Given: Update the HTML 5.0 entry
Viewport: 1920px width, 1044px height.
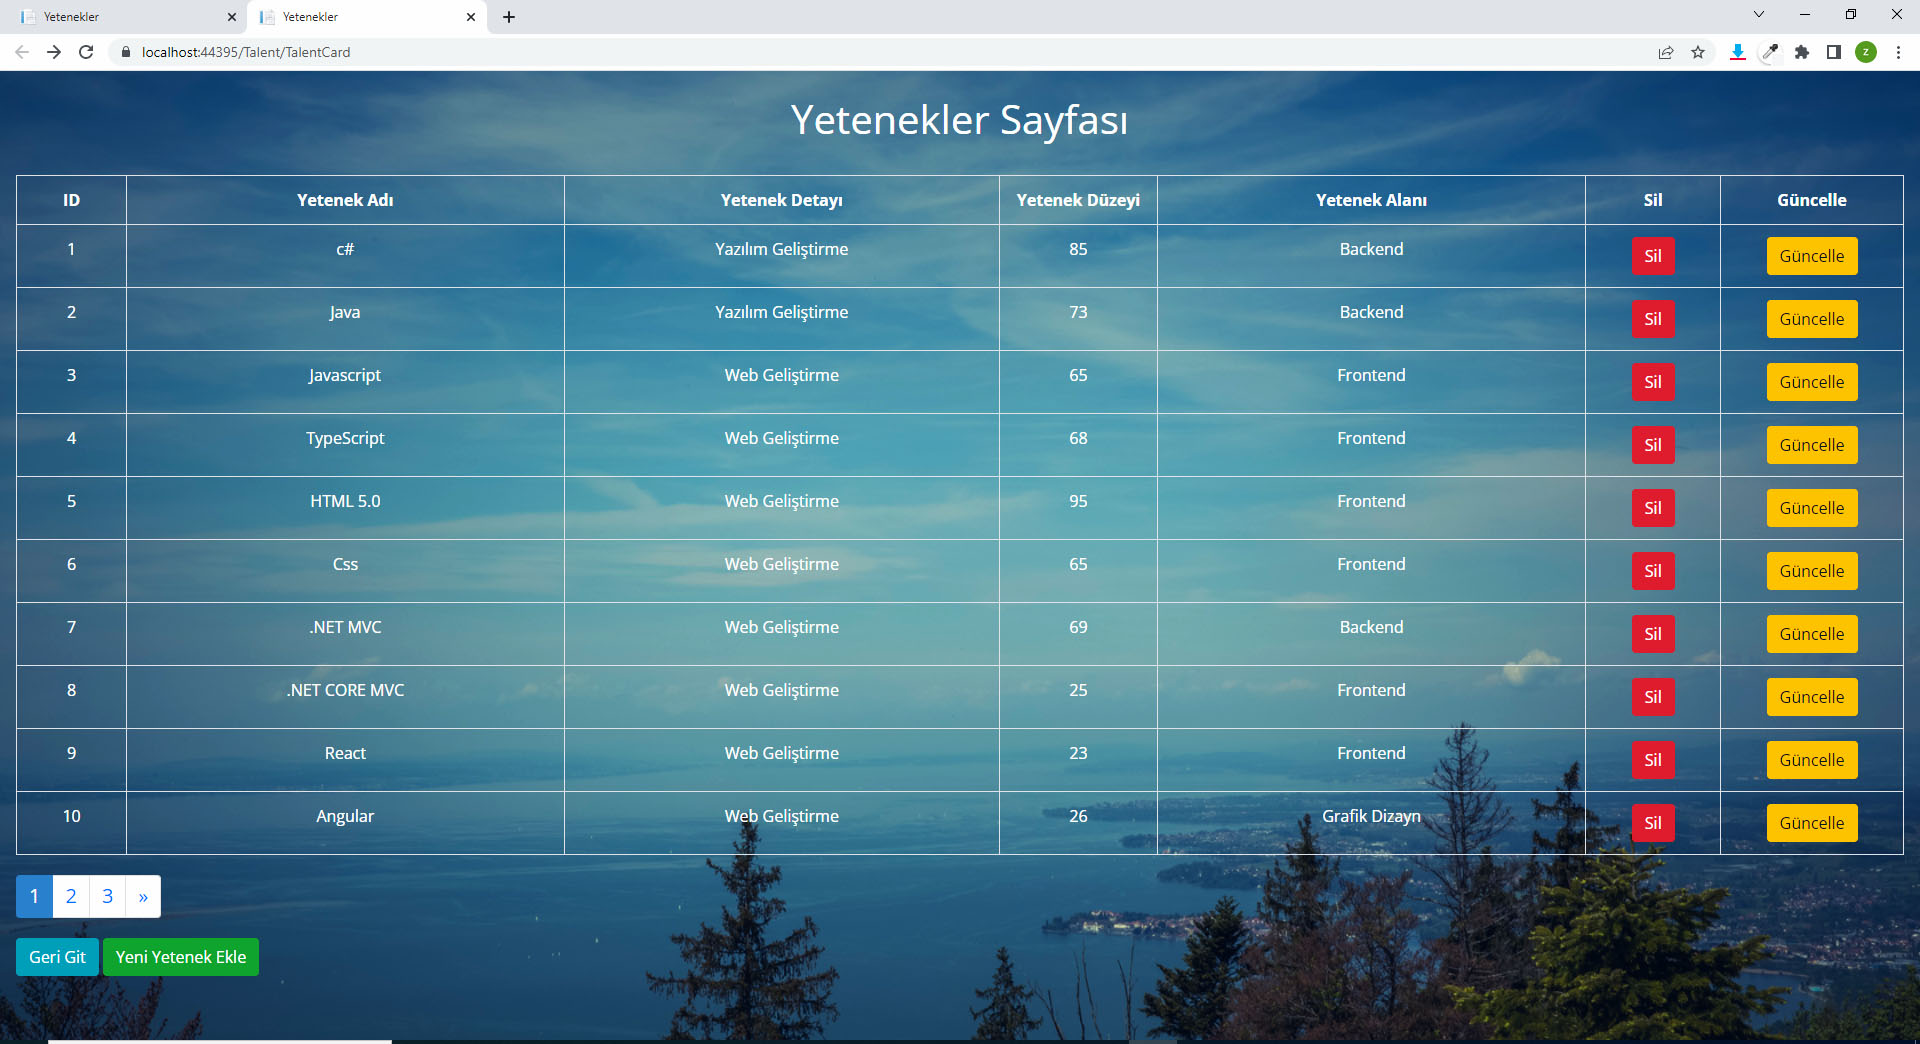Looking at the screenshot, I should [x=1812, y=508].
